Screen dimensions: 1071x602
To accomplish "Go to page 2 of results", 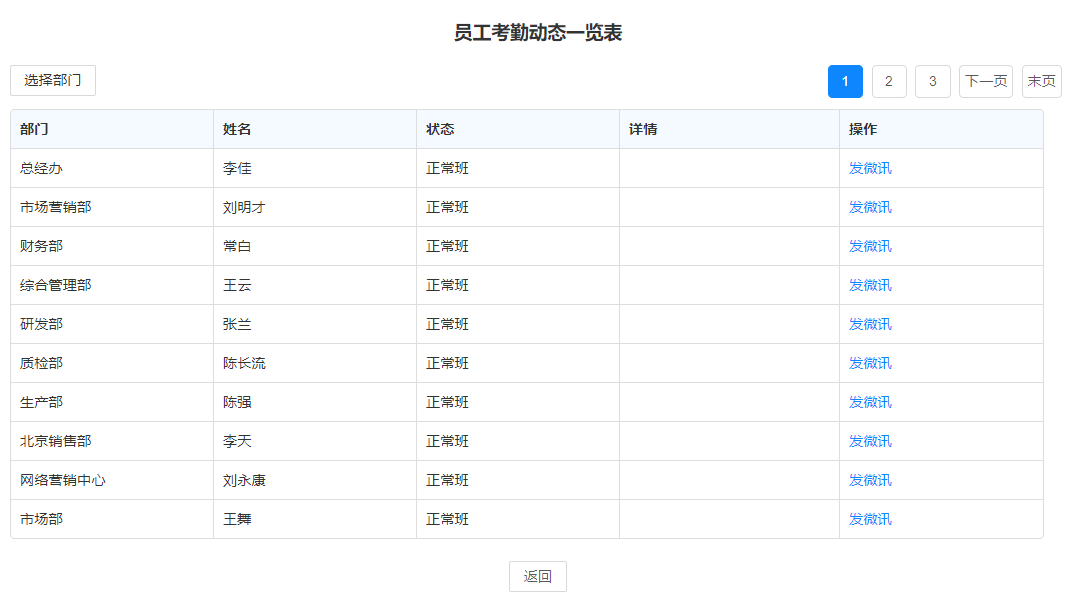I will pos(888,81).
